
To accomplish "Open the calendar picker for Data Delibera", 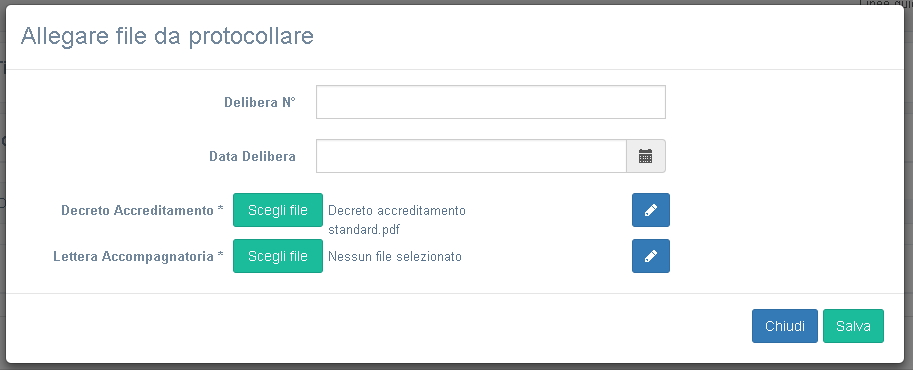I will pyautogui.click(x=646, y=156).
